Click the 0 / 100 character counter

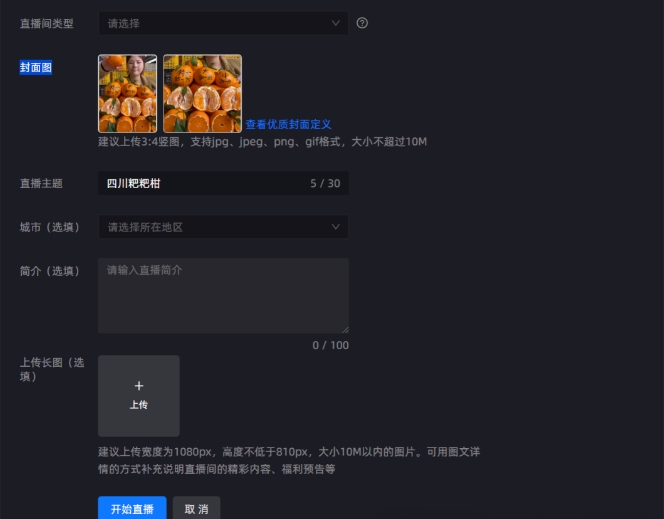(x=331, y=345)
